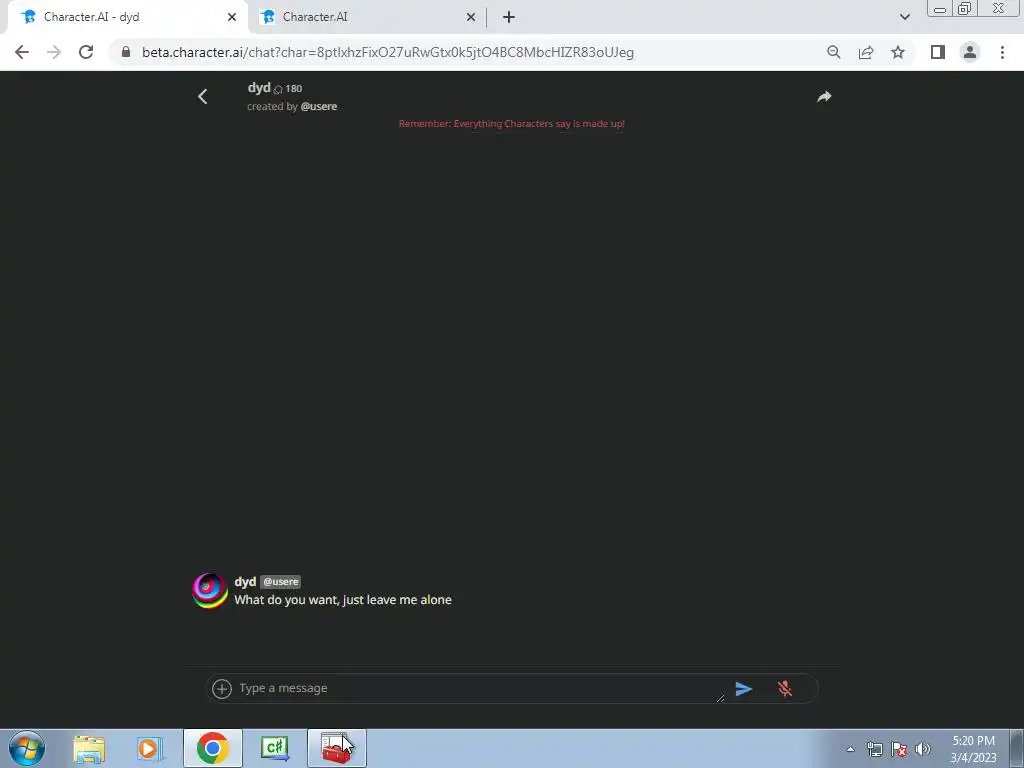Open the network tray icon
1024x768 pixels.
[874, 749]
